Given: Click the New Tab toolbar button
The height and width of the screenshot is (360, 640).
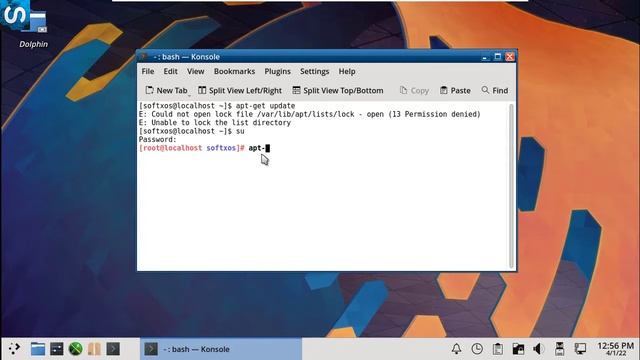Looking at the screenshot, I should click(166, 90).
